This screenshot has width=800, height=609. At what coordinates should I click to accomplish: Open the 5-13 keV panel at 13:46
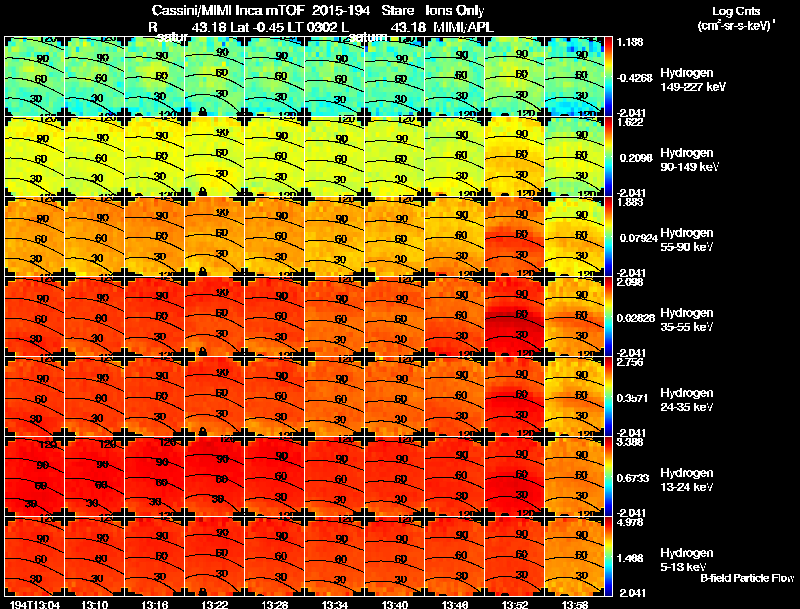[x=455, y=557]
